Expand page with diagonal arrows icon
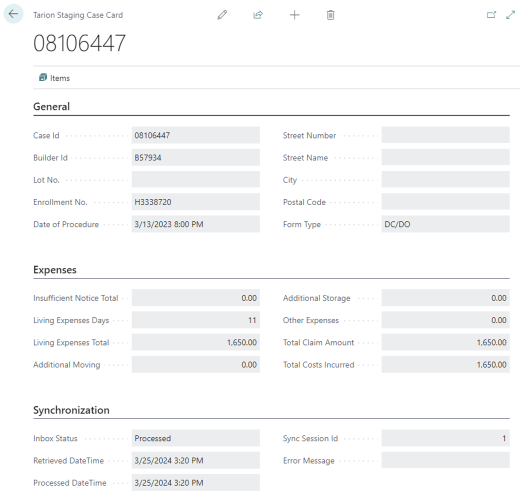The width and height of the screenshot is (520, 497). pyautogui.click(x=510, y=15)
